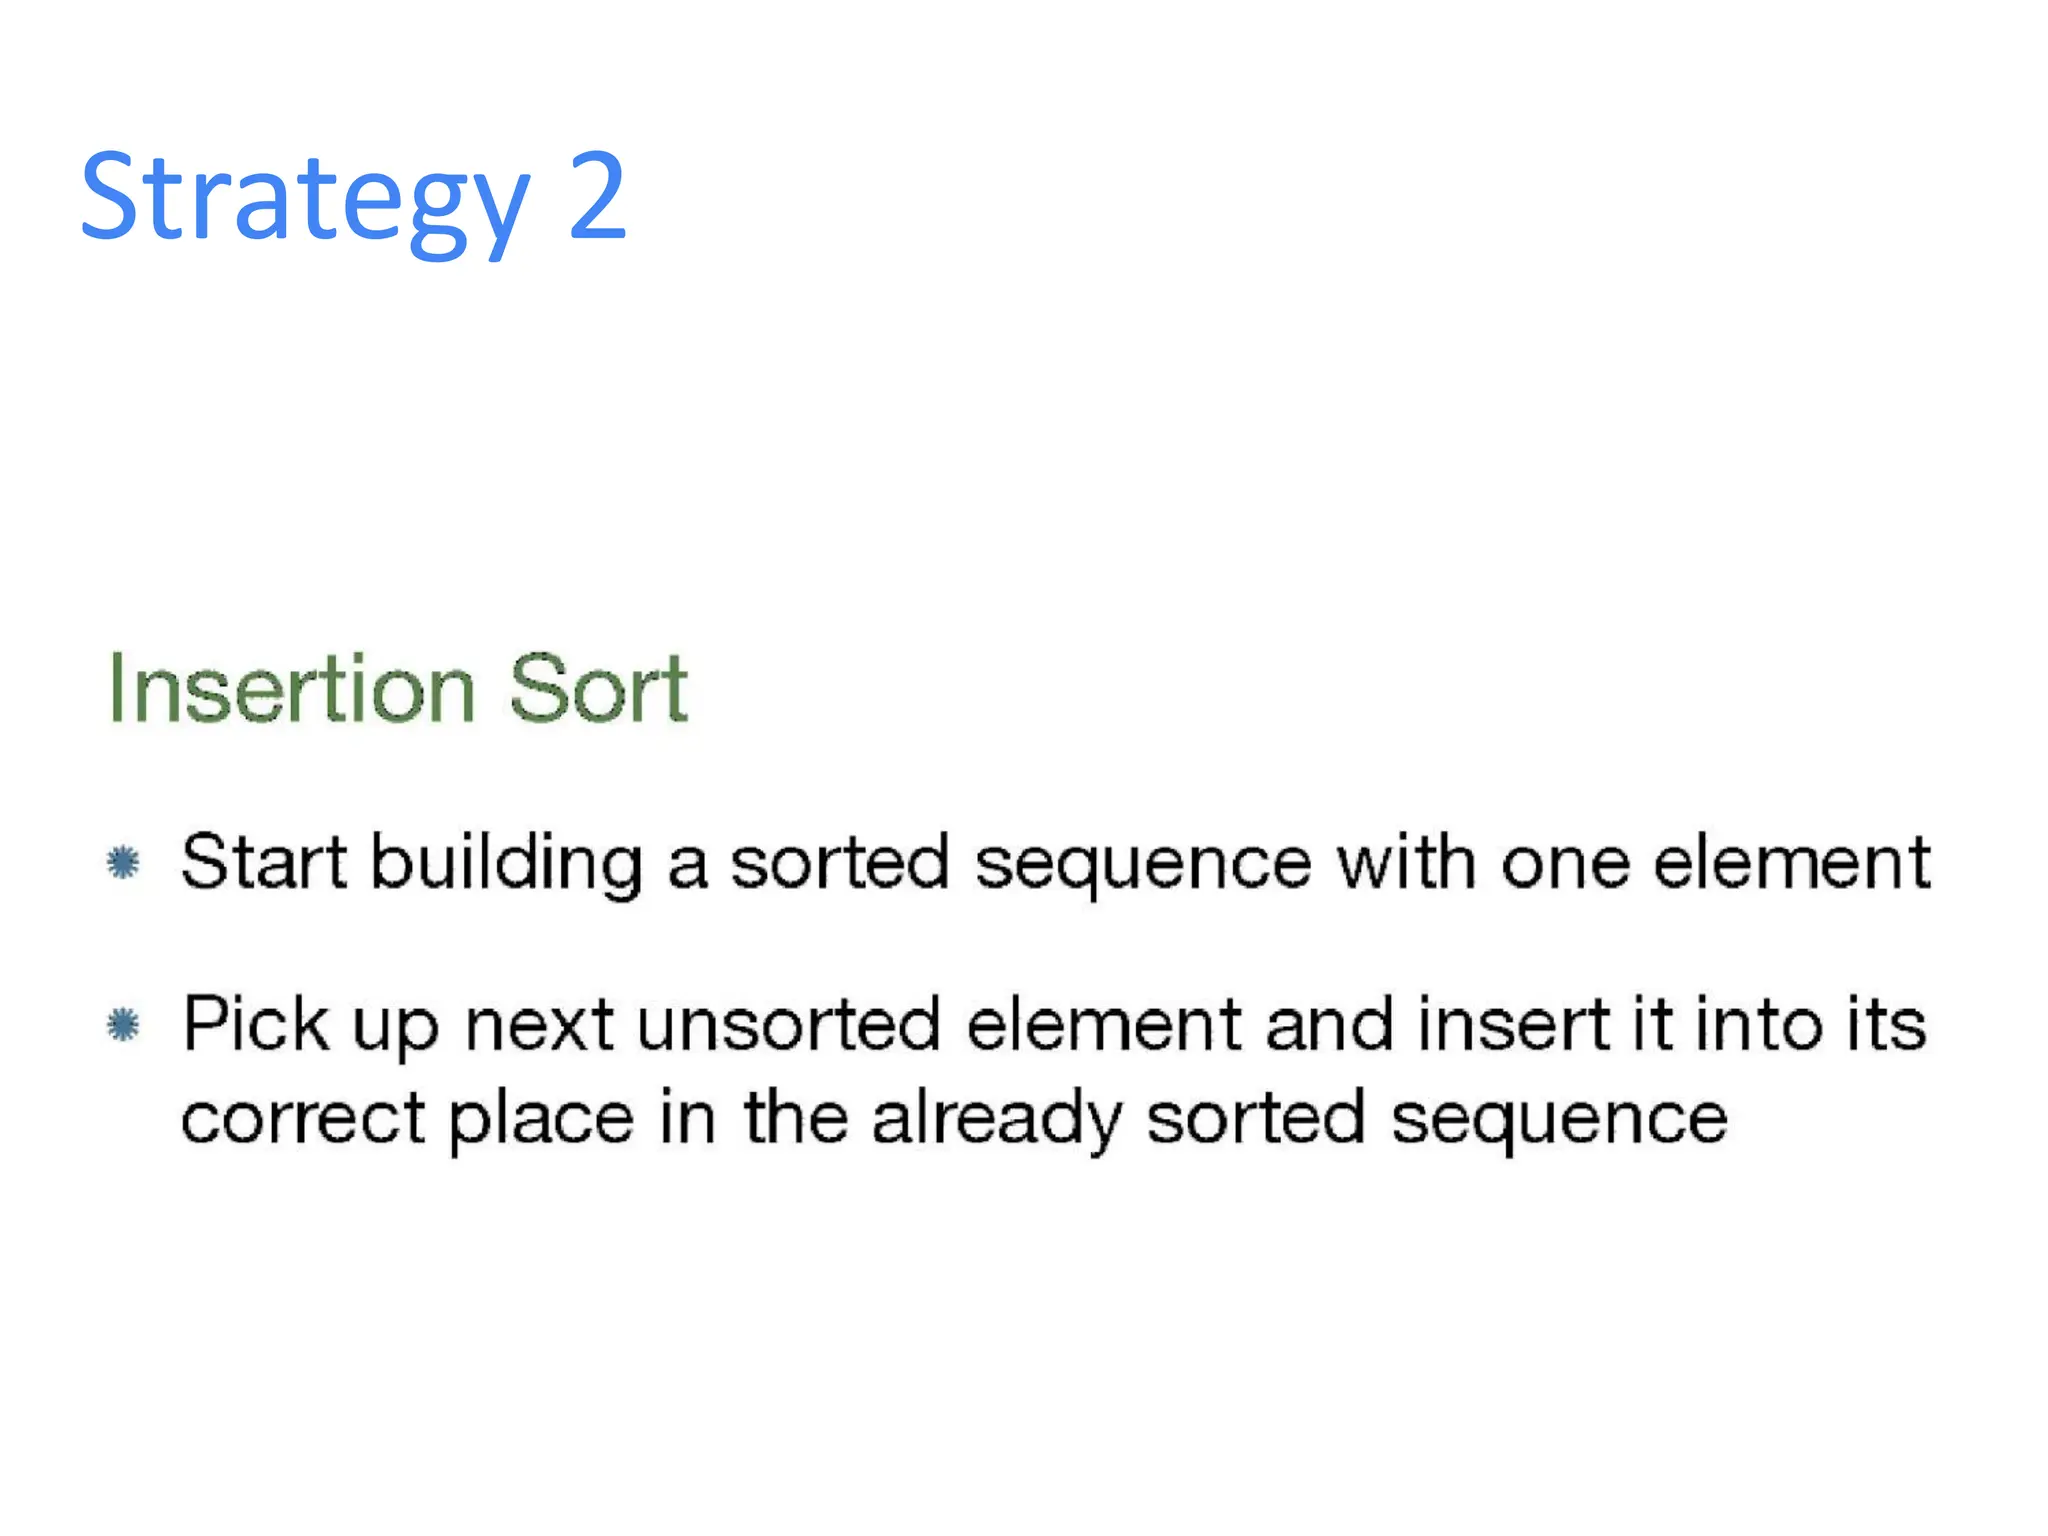
Task: Click the number 2 in the title
Action: (x=597, y=196)
